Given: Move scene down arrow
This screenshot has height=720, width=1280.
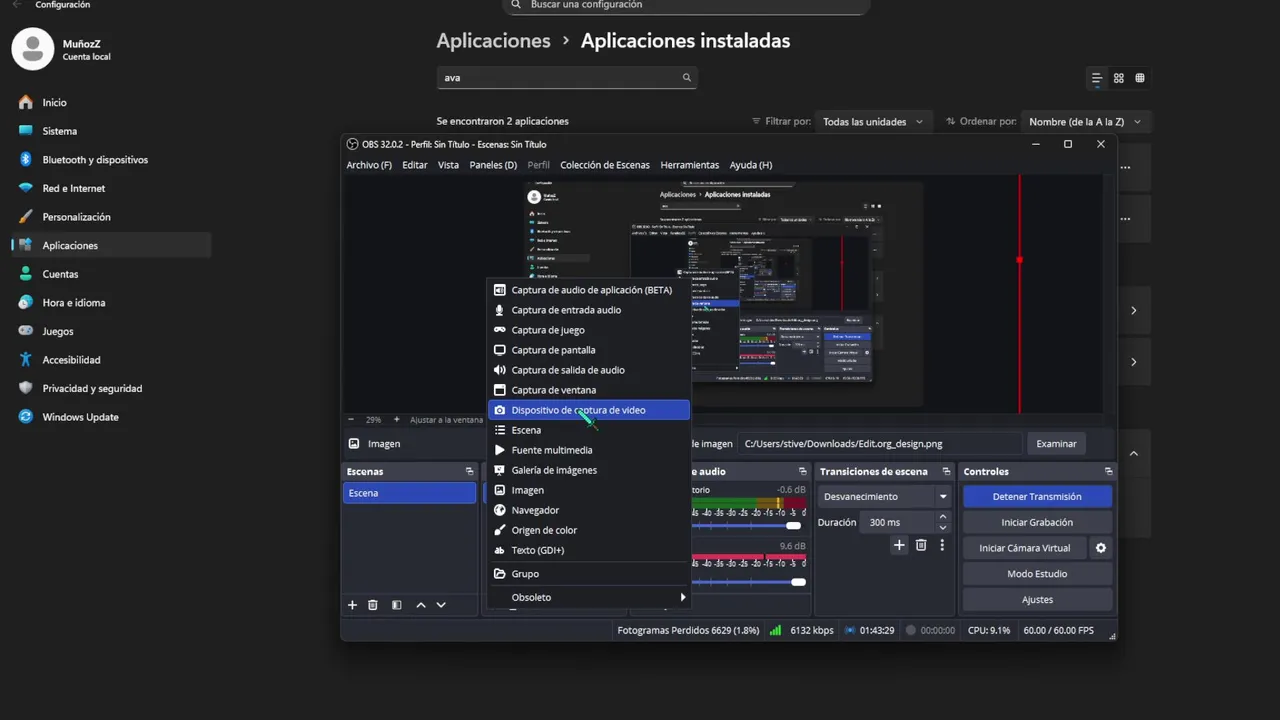Looking at the screenshot, I should [441, 605].
